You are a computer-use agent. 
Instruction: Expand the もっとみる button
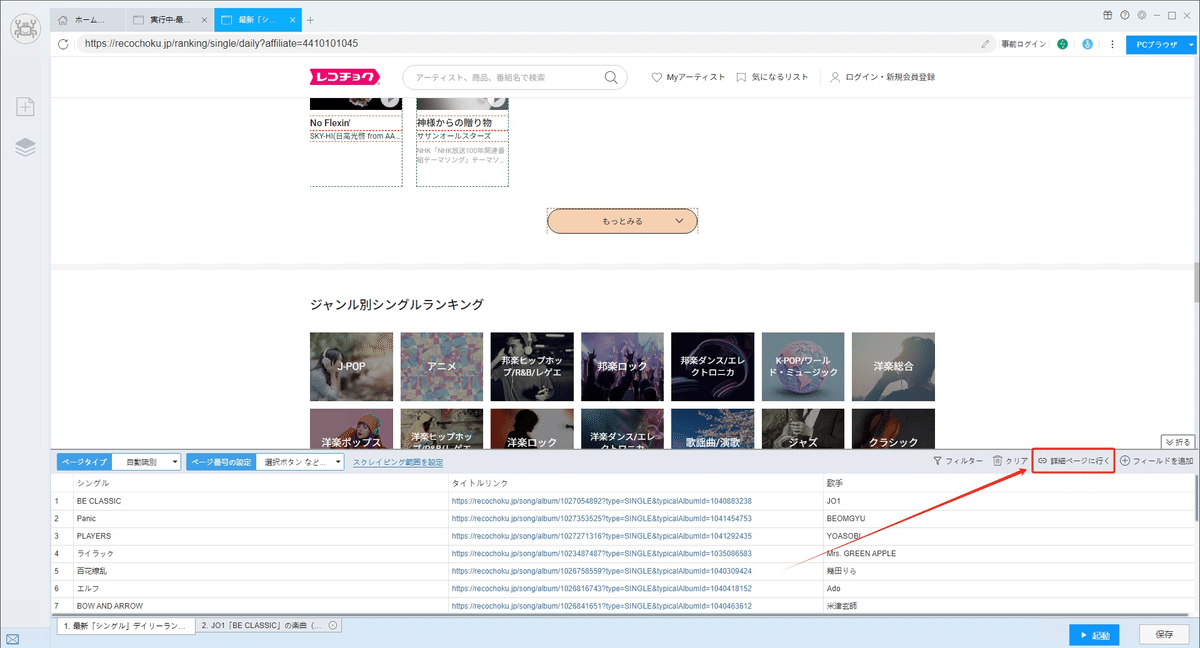622,221
